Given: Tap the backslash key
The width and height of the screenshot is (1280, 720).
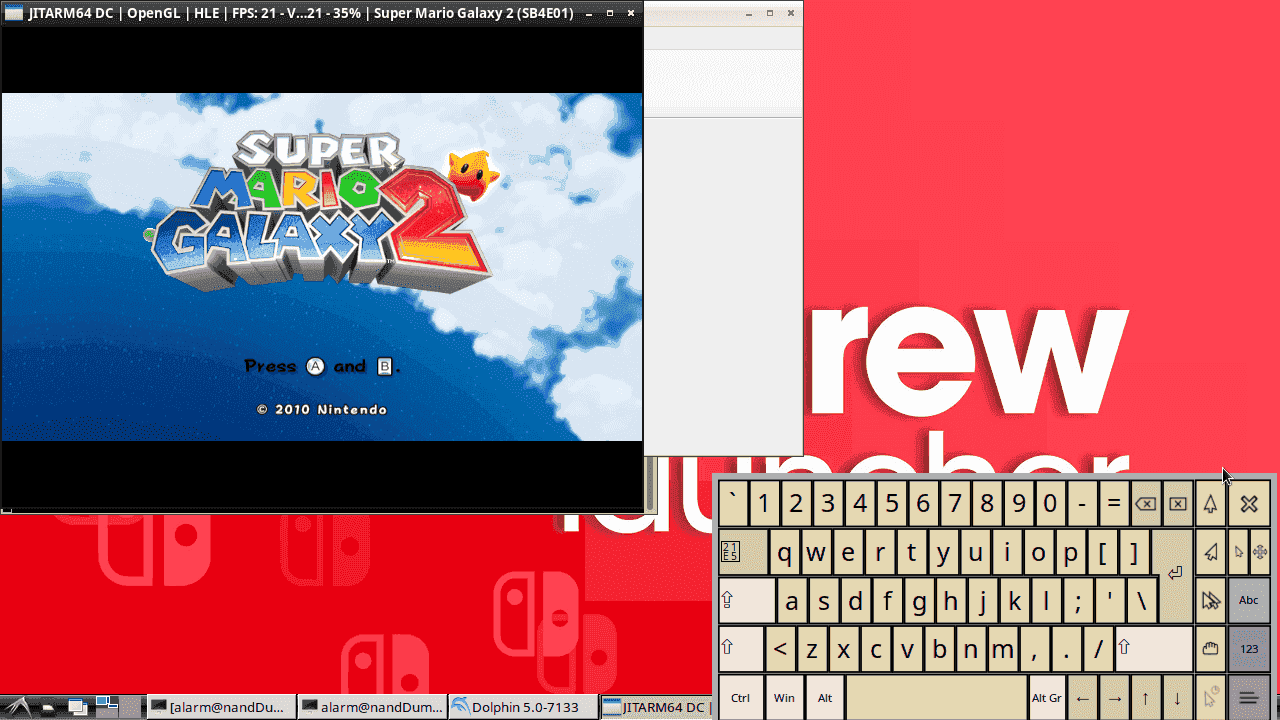Looking at the screenshot, I should pyautogui.click(x=1142, y=600).
